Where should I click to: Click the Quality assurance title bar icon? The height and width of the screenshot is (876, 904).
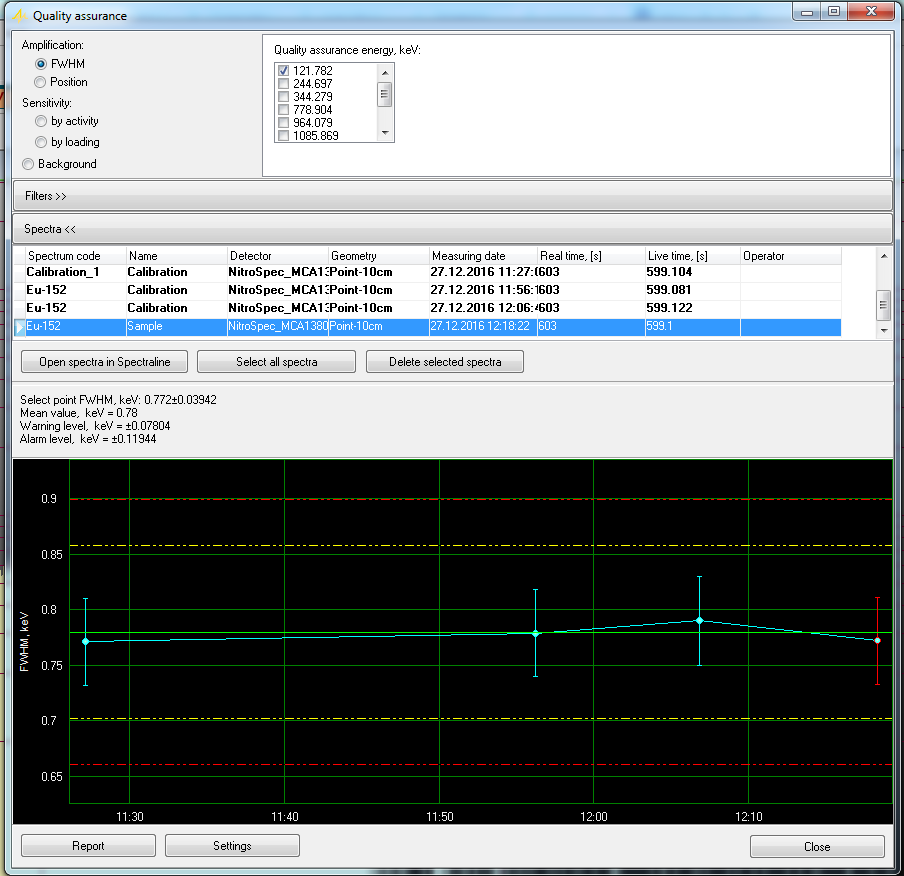tap(18, 16)
